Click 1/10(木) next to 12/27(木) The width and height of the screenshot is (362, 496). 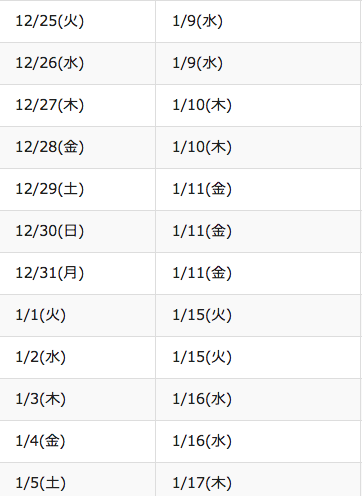click(x=258, y=105)
